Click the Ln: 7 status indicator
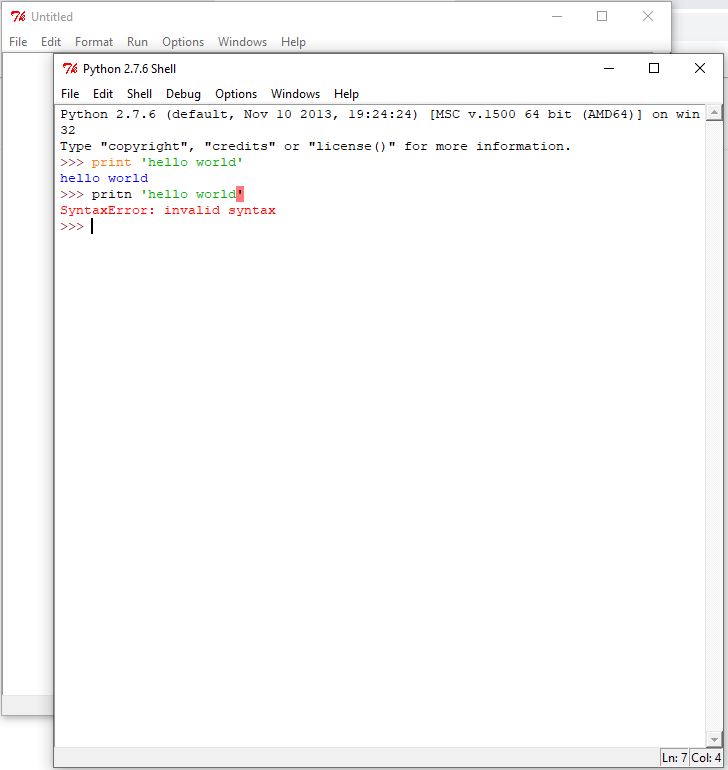This screenshot has height=770, width=728. tap(674, 757)
